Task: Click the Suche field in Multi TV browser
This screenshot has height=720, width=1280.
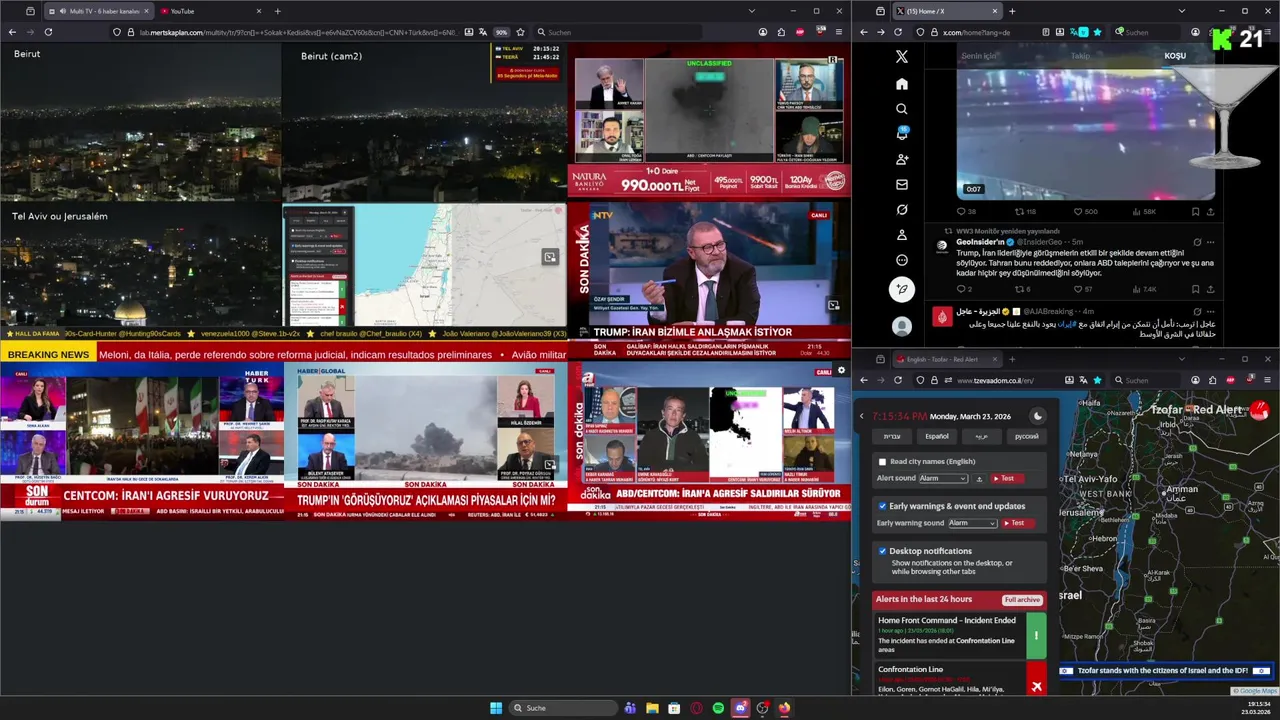Action: click(617, 32)
